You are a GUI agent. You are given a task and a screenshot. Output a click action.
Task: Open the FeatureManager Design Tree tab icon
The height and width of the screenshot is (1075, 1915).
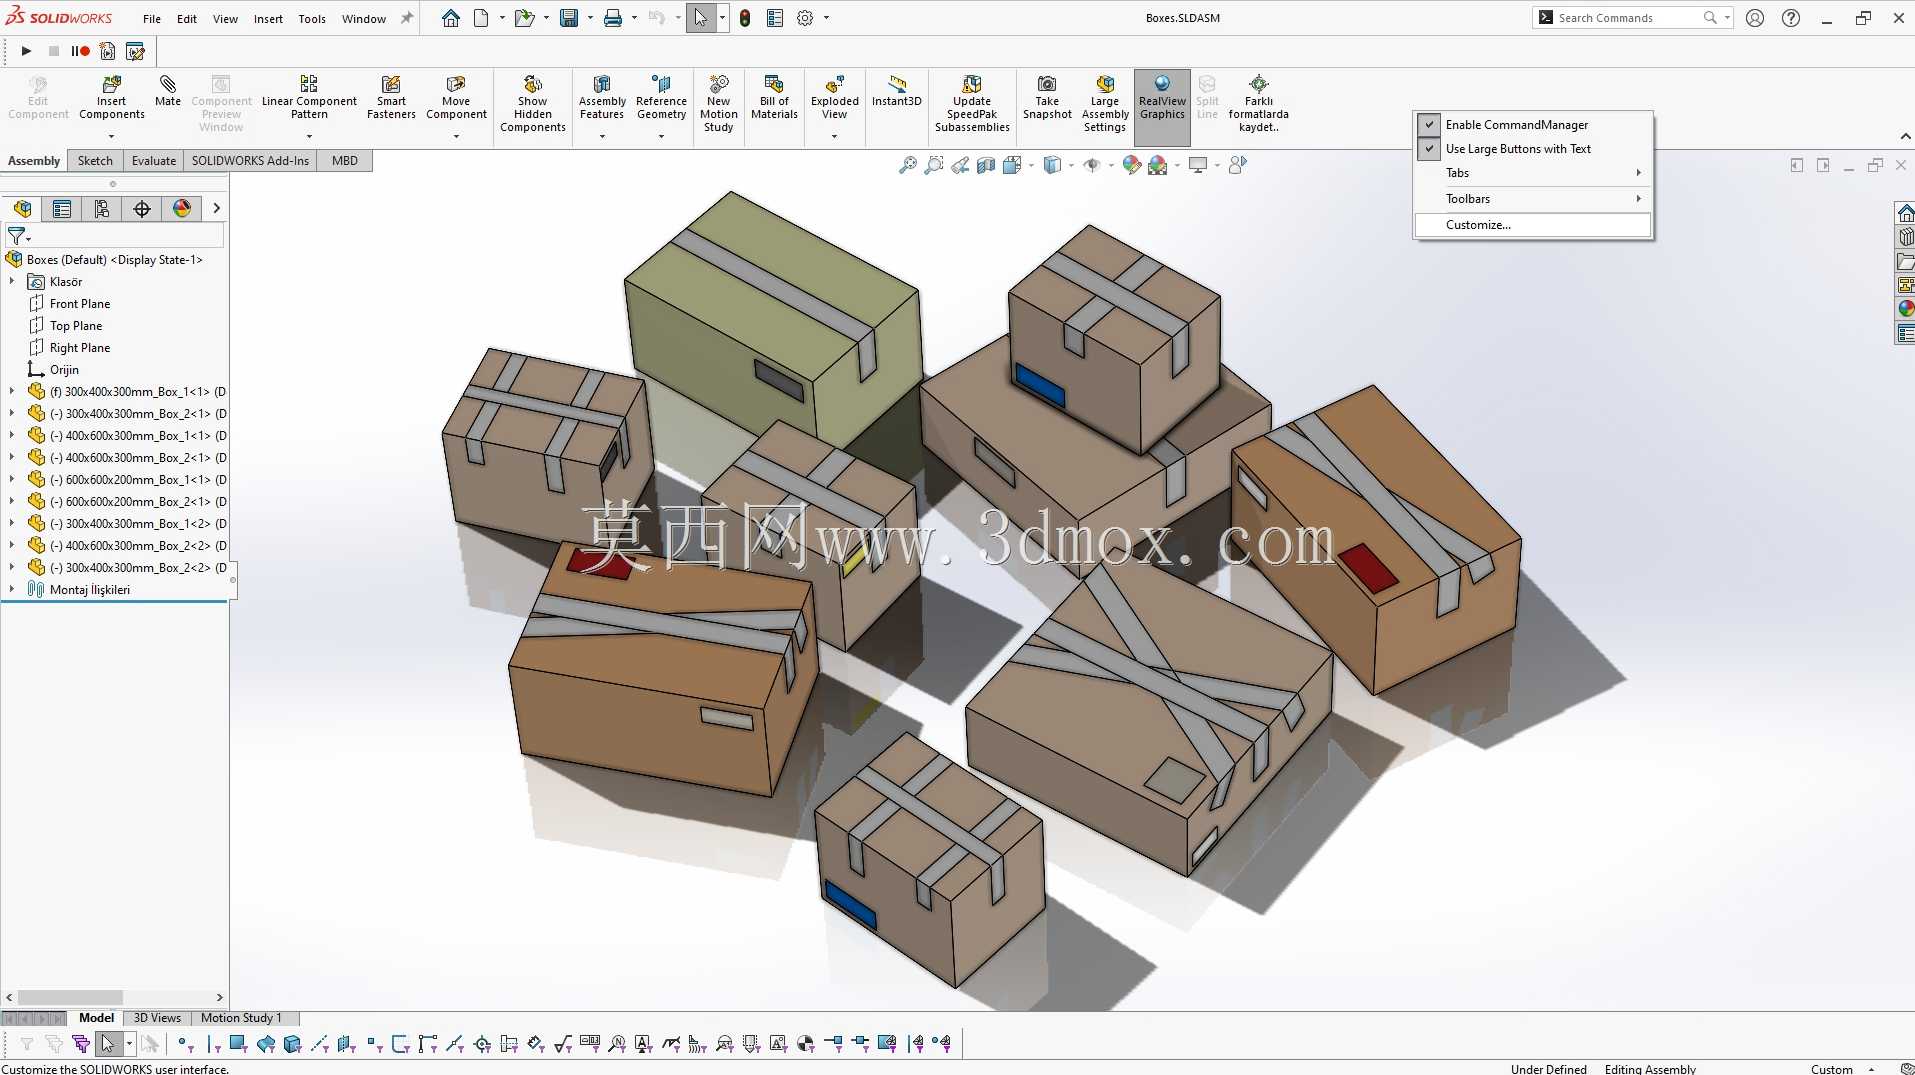[x=22, y=208]
